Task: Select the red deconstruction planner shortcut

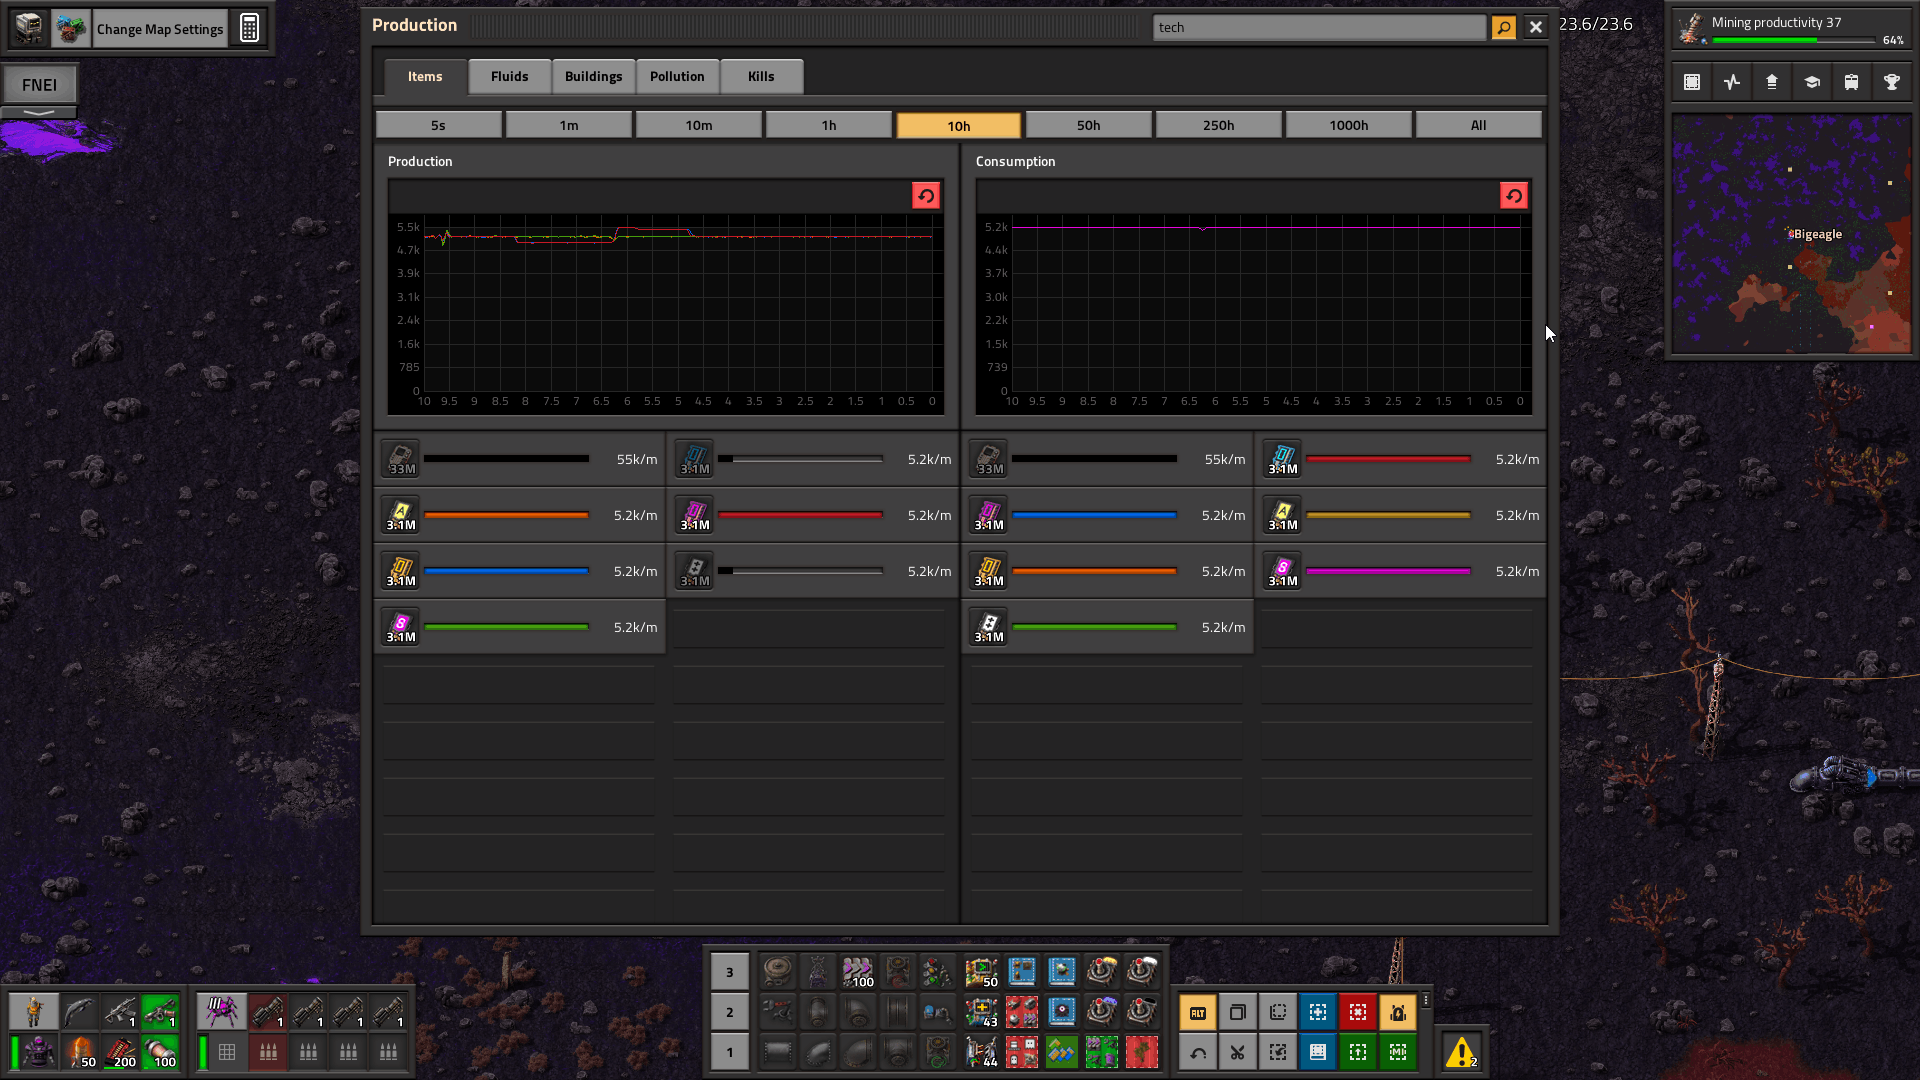Action: pyautogui.click(x=1357, y=1012)
